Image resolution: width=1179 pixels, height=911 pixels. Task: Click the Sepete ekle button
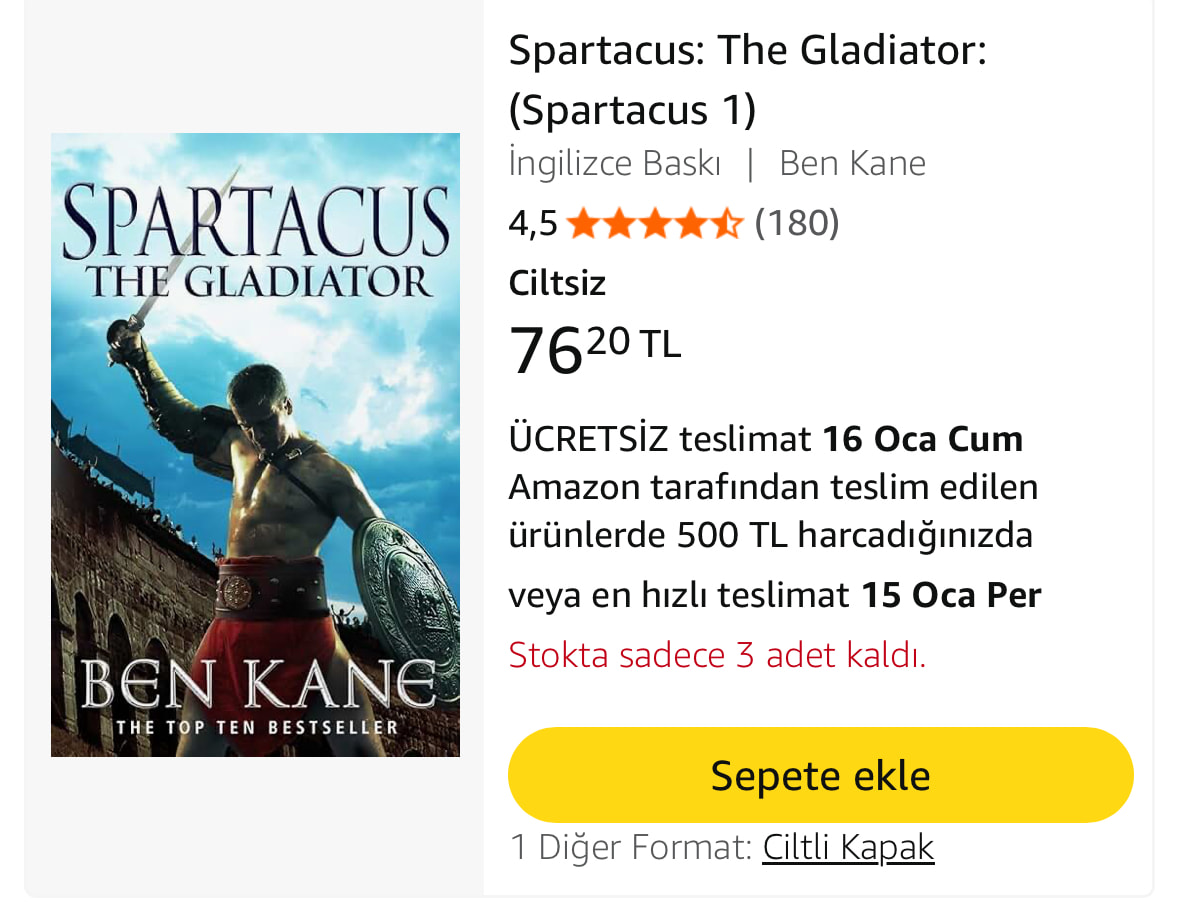coord(820,775)
